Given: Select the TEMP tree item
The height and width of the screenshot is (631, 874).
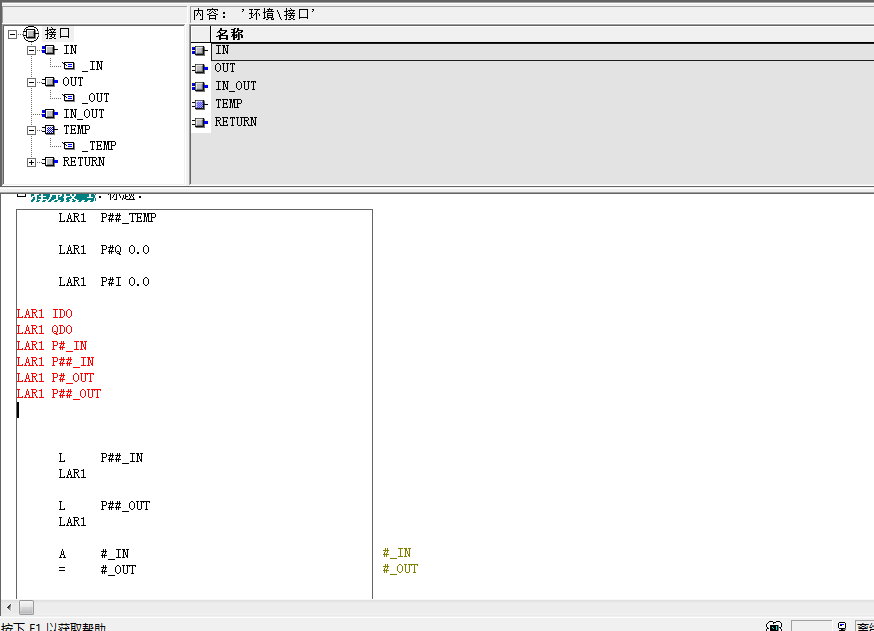Looking at the screenshot, I should (x=77, y=130).
